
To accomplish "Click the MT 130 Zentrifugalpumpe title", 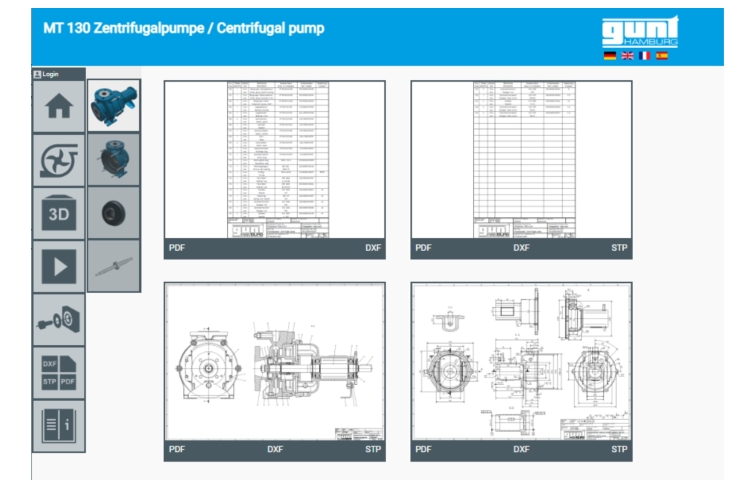I will (x=183, y=28).
